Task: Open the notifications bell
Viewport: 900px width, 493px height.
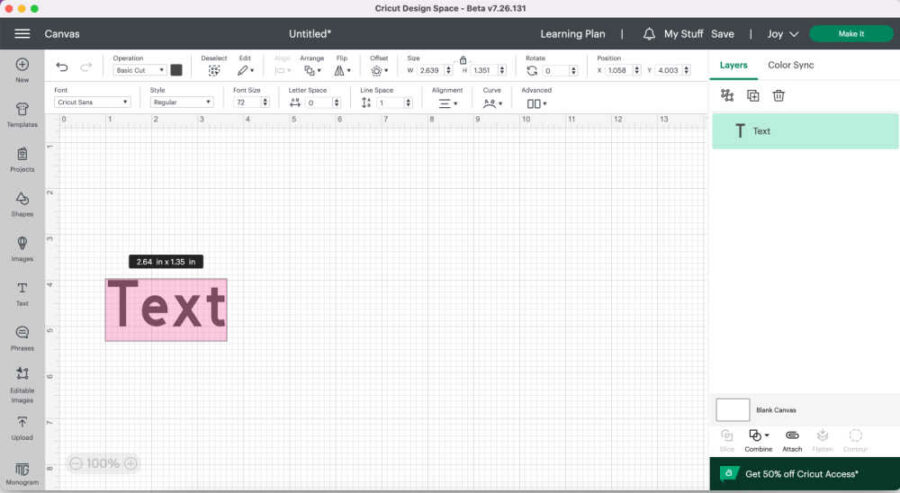Action: 649,34
